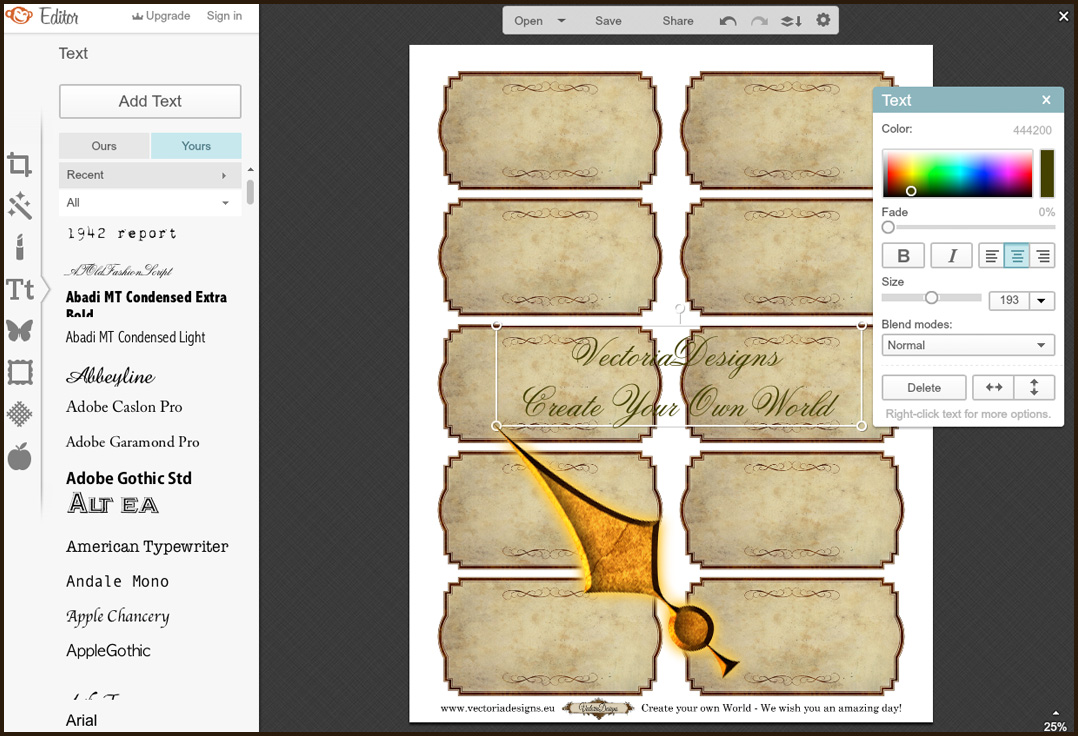Open the Textures crosshatch icon
This screenshot has height=736, width=1078.
(19, 414)
